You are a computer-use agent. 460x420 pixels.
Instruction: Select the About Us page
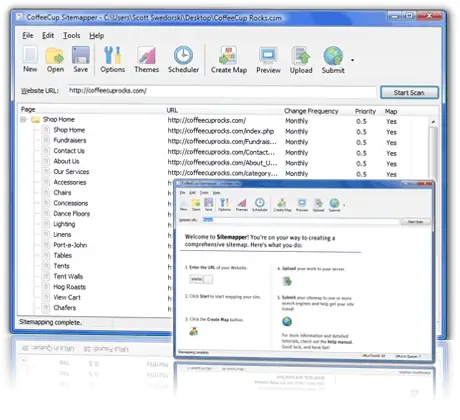click(x=66, y=161)
